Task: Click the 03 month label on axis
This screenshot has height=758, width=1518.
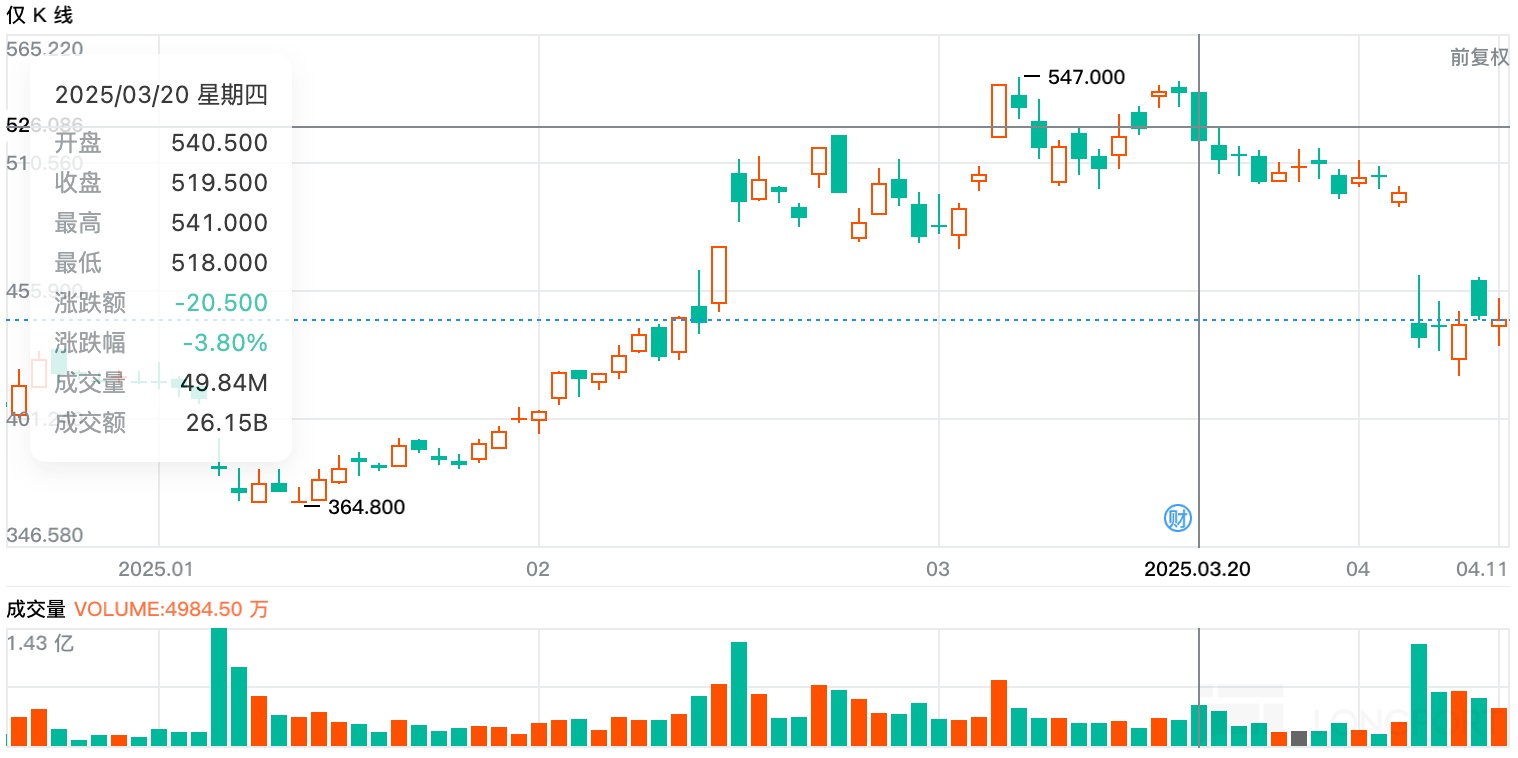Action: click(937, 569)
